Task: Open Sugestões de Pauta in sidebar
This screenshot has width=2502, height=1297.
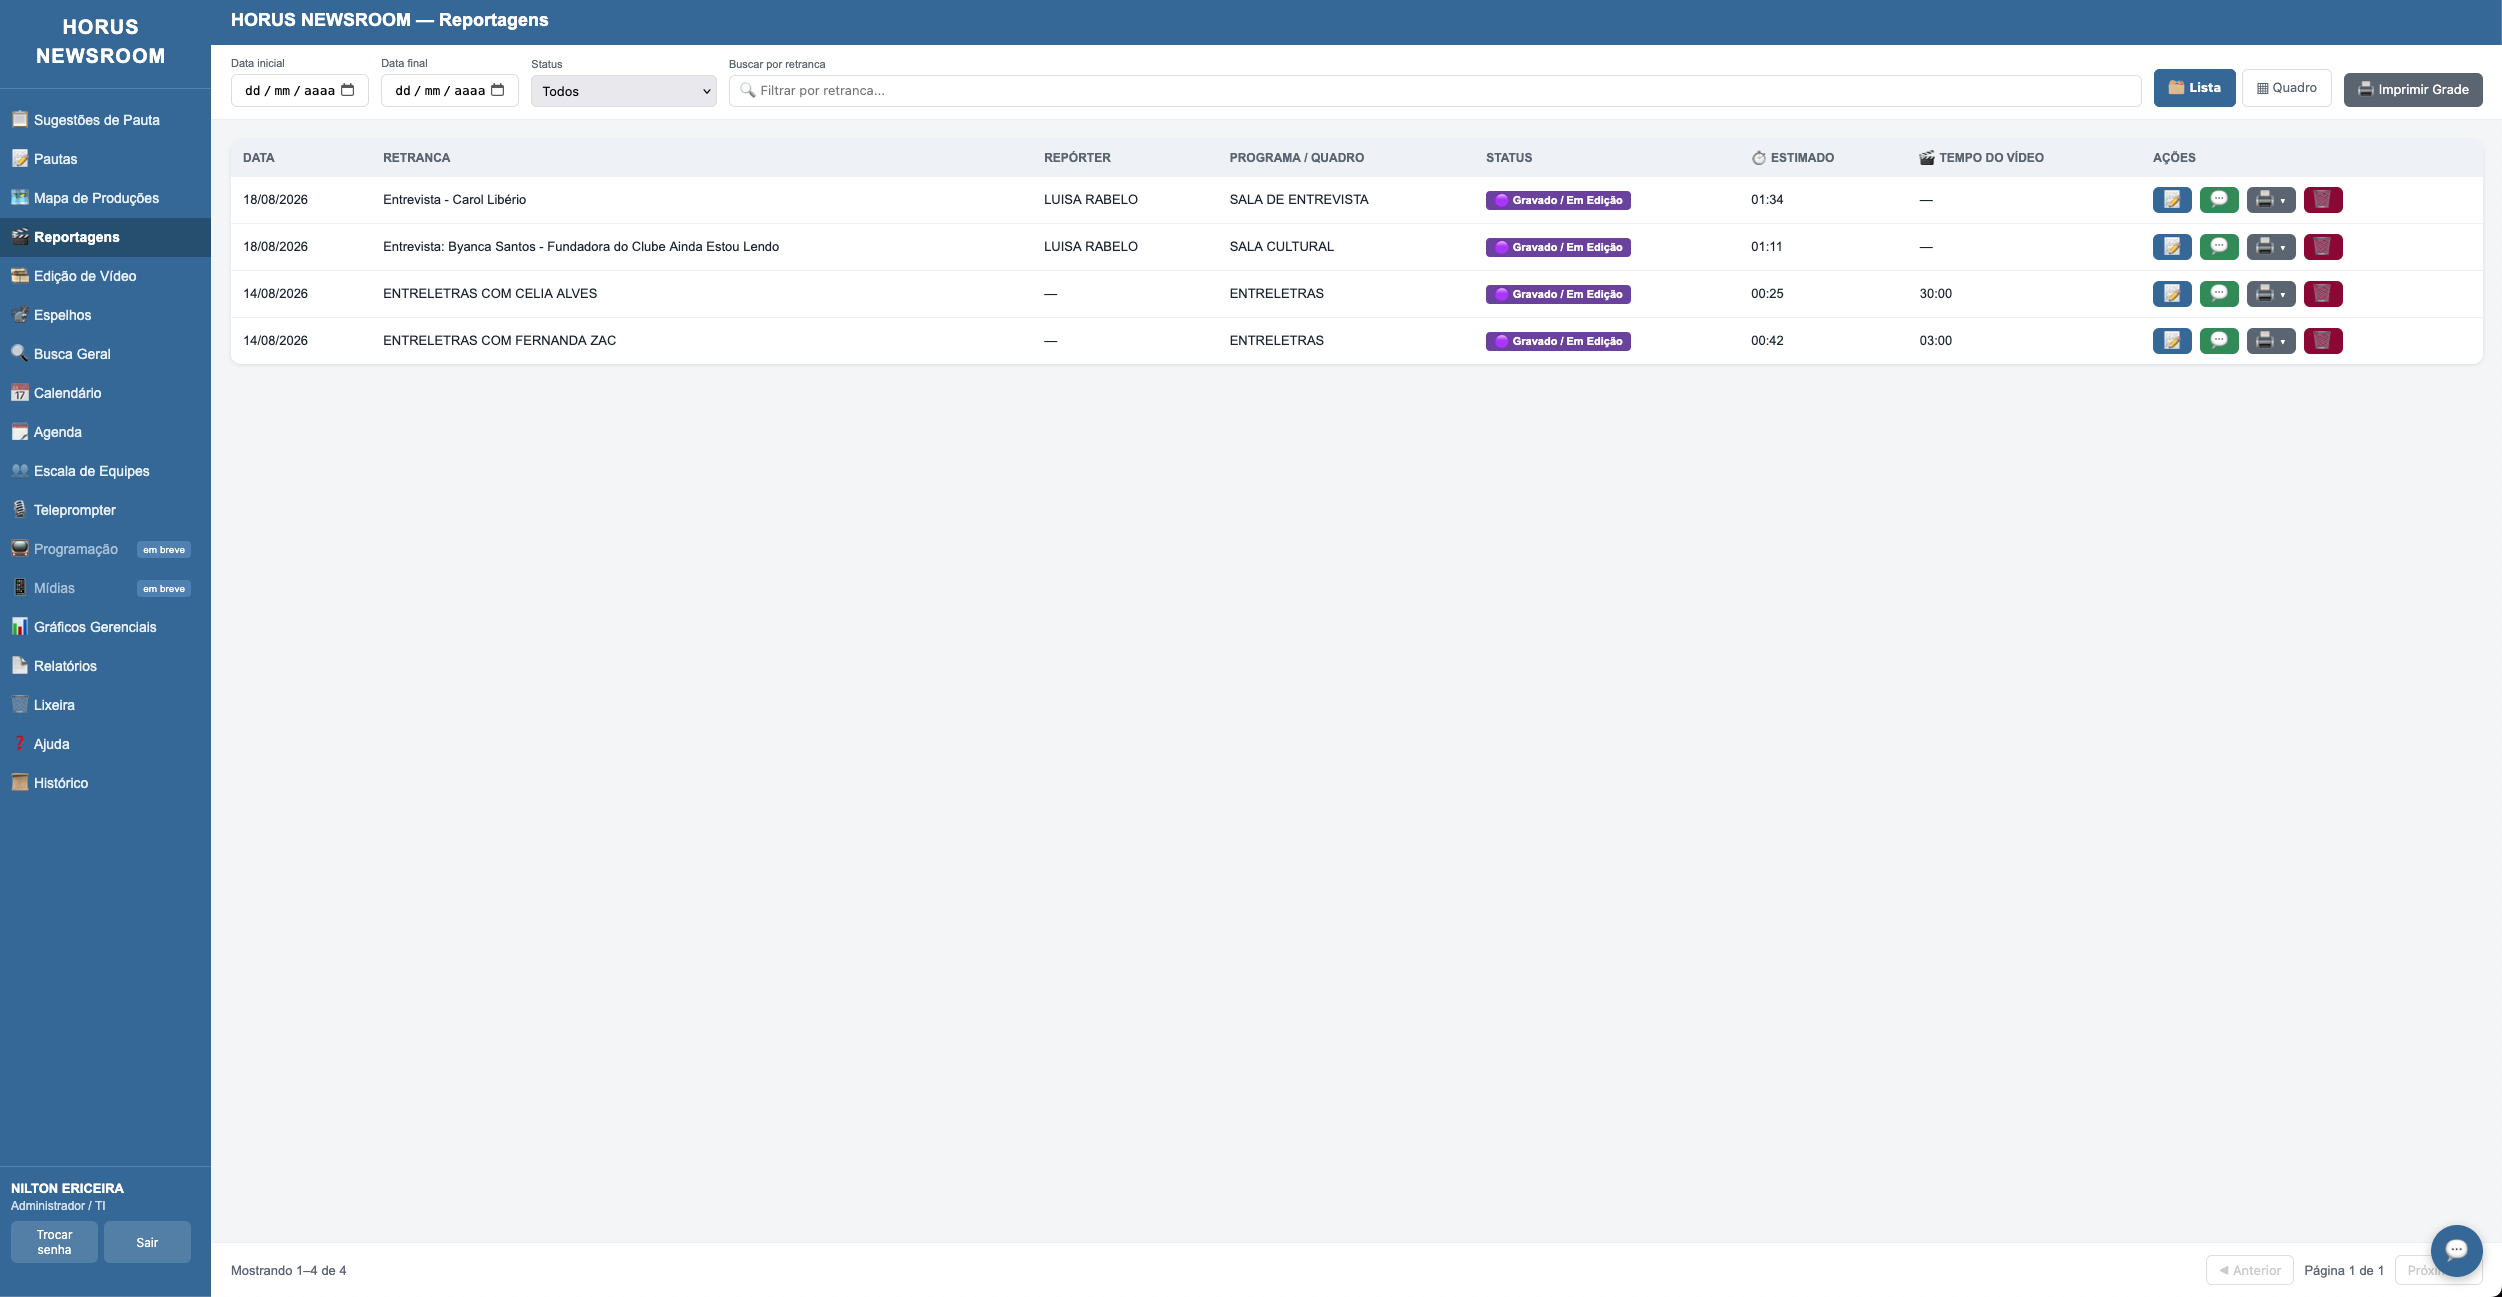Action: [x=105, y=120]
